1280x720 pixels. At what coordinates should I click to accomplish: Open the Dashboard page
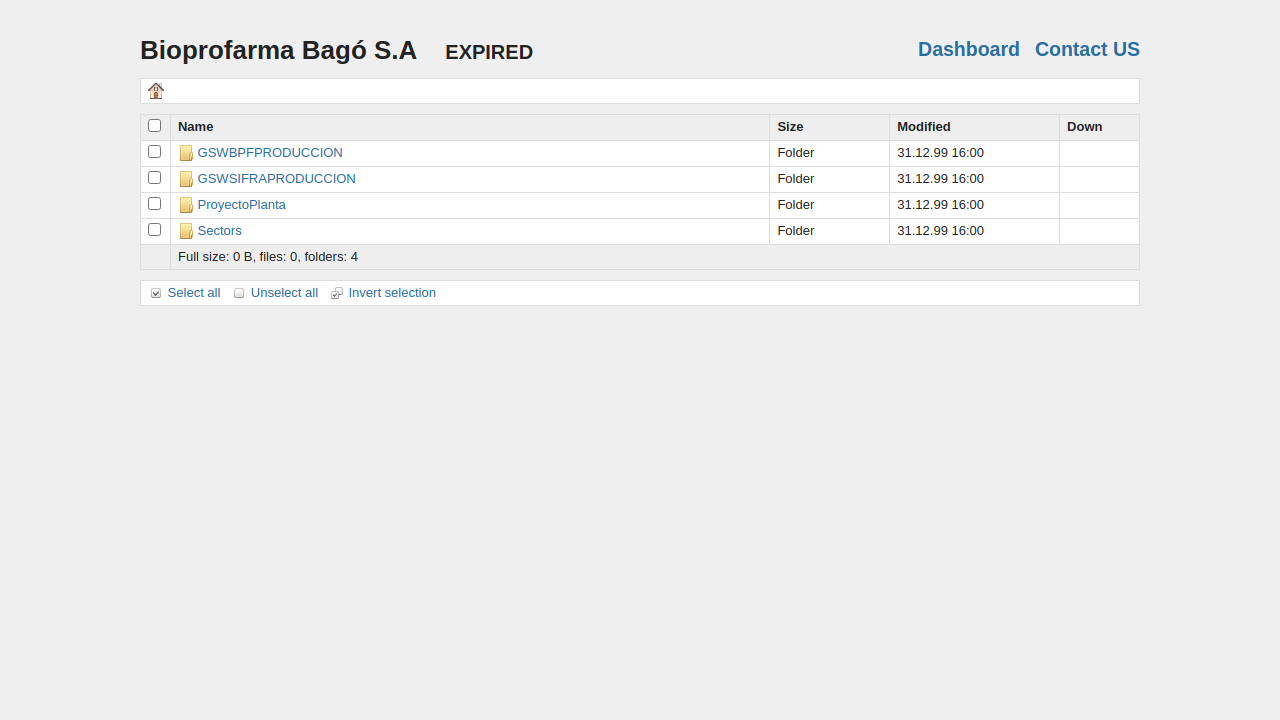click(x=968, y=49)
